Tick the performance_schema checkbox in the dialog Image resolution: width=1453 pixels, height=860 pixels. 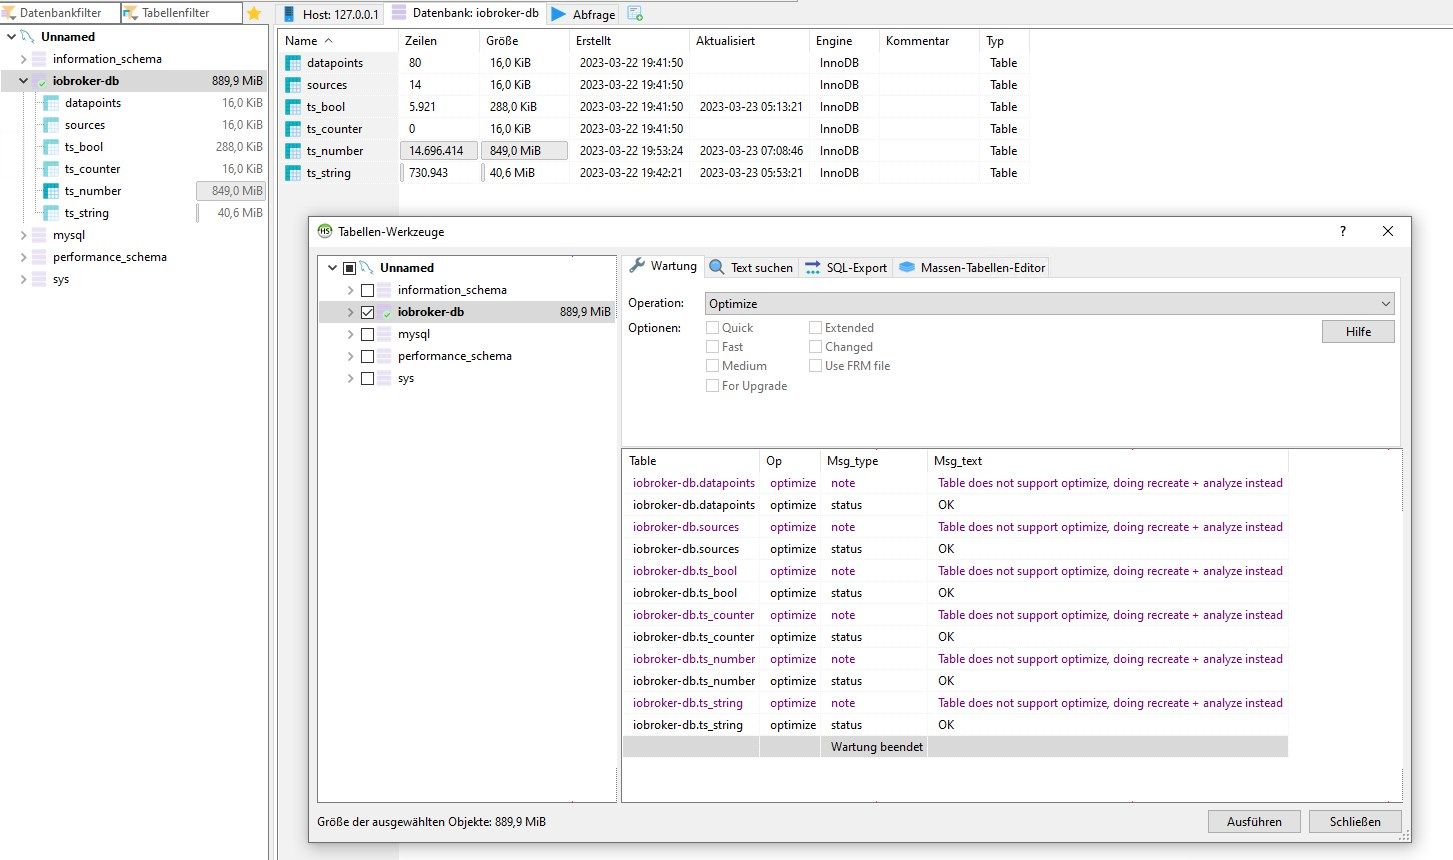(367, 356)
